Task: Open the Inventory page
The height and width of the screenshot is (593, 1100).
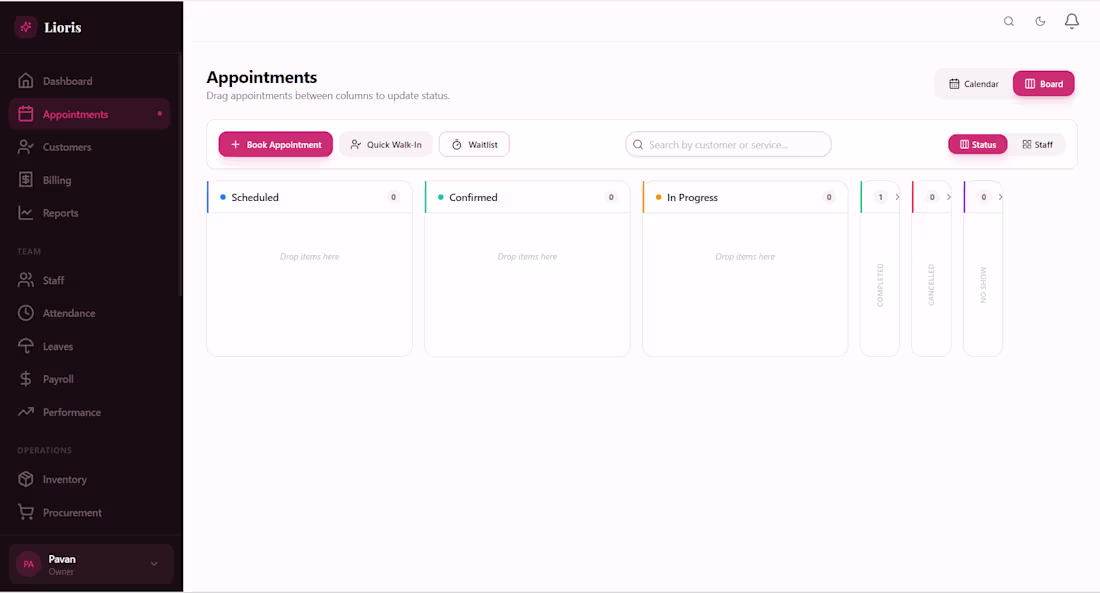Action: pos(90,479)
